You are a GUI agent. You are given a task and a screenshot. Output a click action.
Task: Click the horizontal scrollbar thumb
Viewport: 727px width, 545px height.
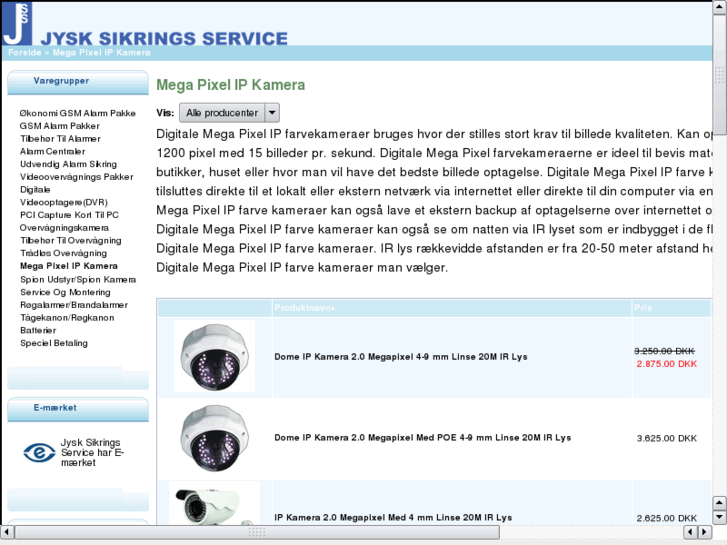click(x=257, y=532)
